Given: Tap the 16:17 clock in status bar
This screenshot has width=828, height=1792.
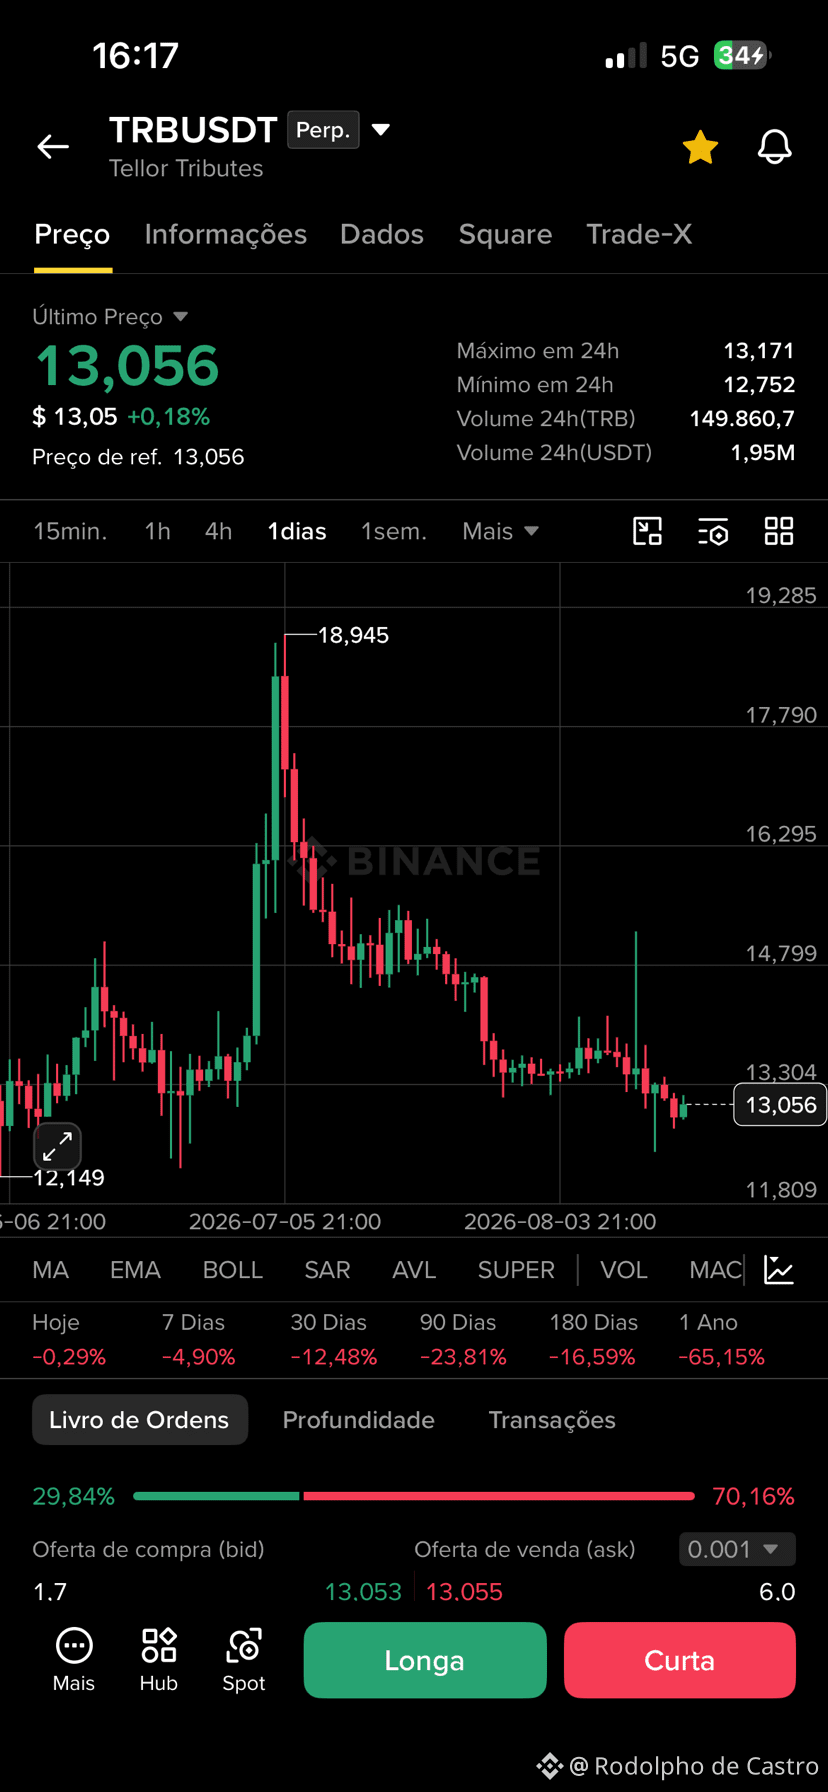Looking at the screenshot, I should tap(135, 55).
